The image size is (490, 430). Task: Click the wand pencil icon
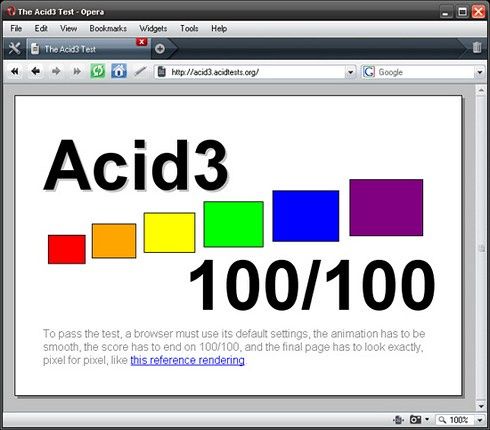[140, 71]
